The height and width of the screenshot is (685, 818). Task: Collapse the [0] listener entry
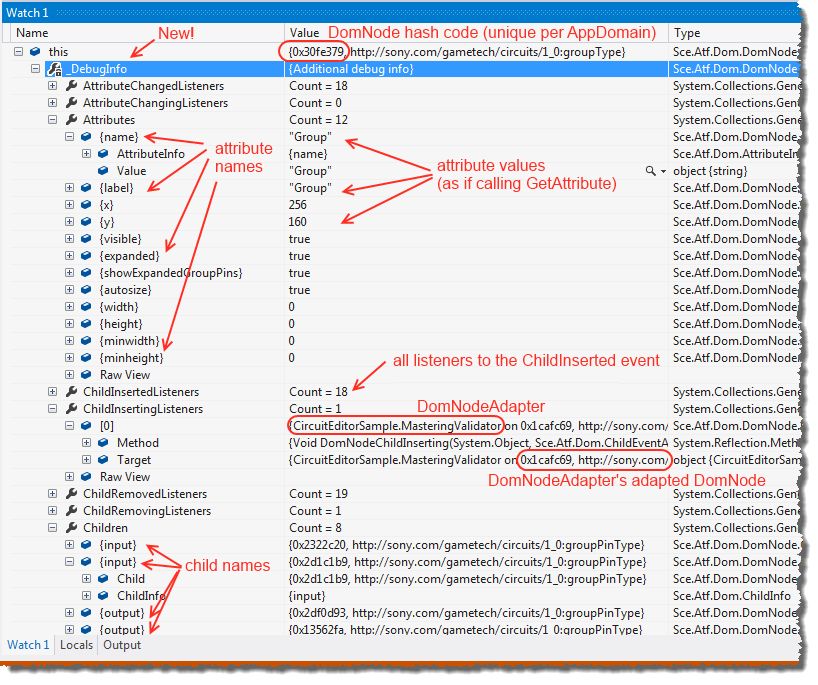click(x=69, y=426)
